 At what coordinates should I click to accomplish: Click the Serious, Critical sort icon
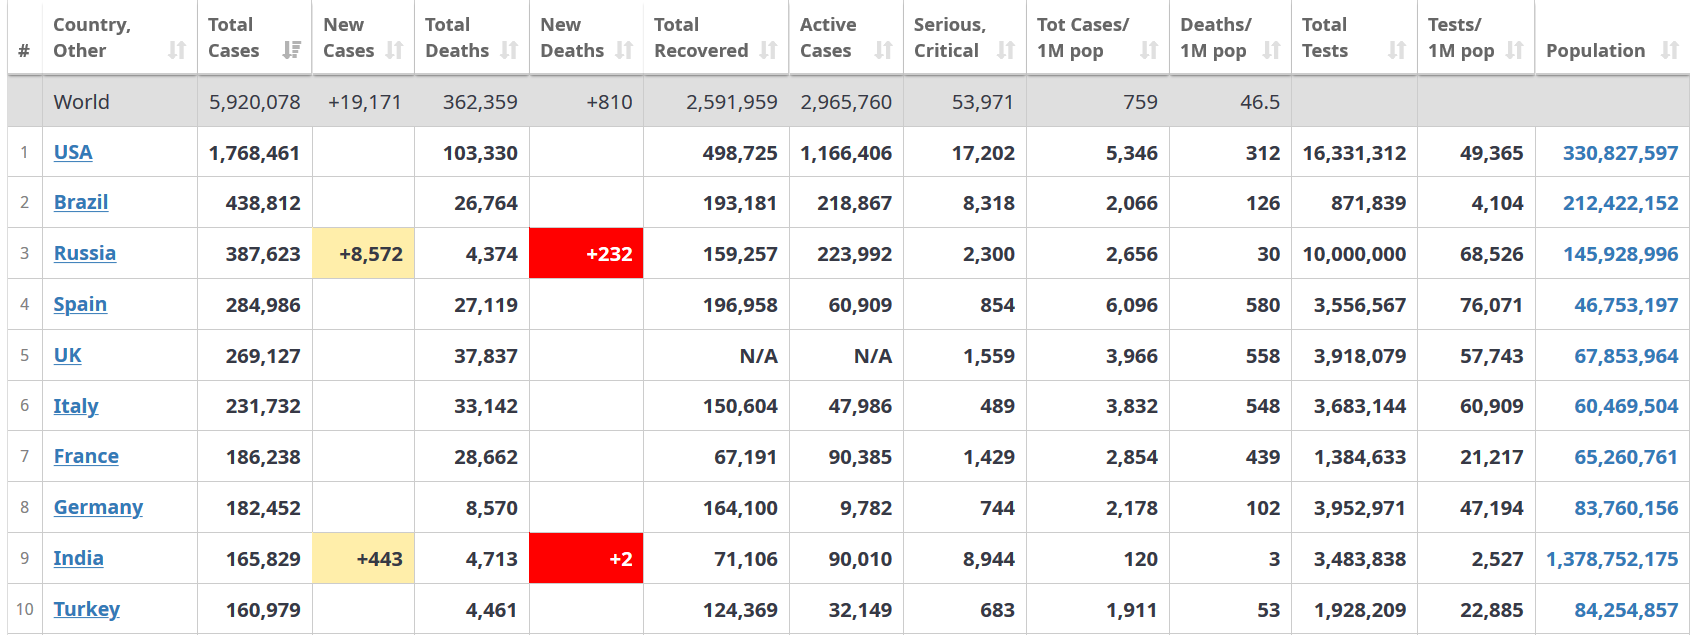click(x=1006, y=50)
